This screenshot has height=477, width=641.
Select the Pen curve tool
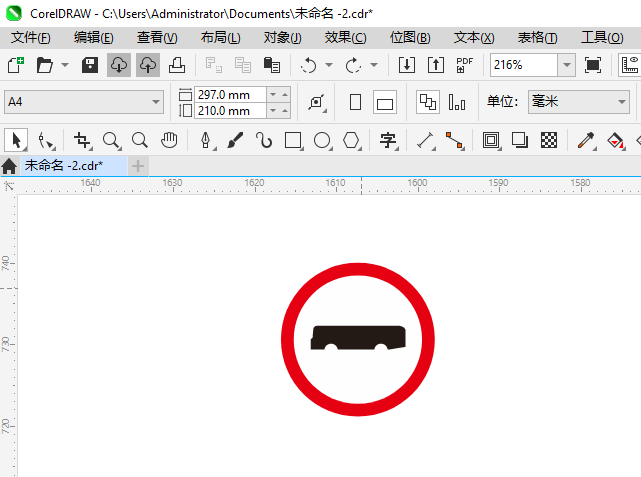(x=206, y=141)
